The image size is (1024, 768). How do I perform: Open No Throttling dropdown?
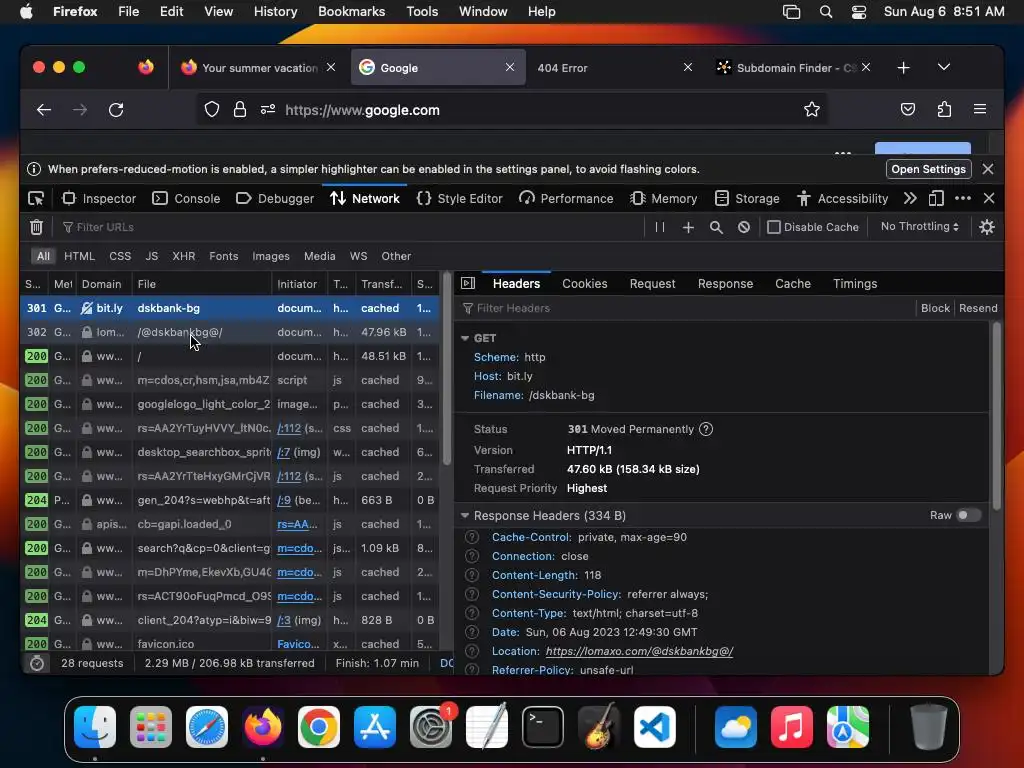tap(920, 227)
